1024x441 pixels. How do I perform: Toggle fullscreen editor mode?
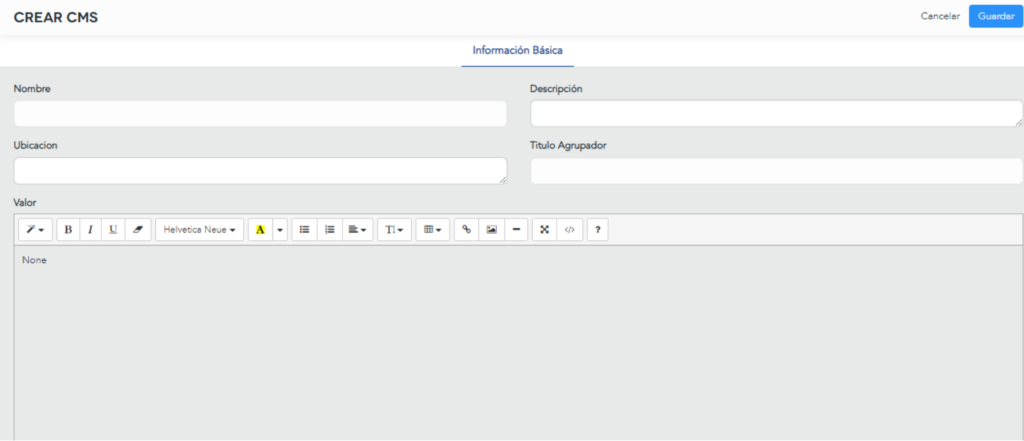click(x=545, y=230)
